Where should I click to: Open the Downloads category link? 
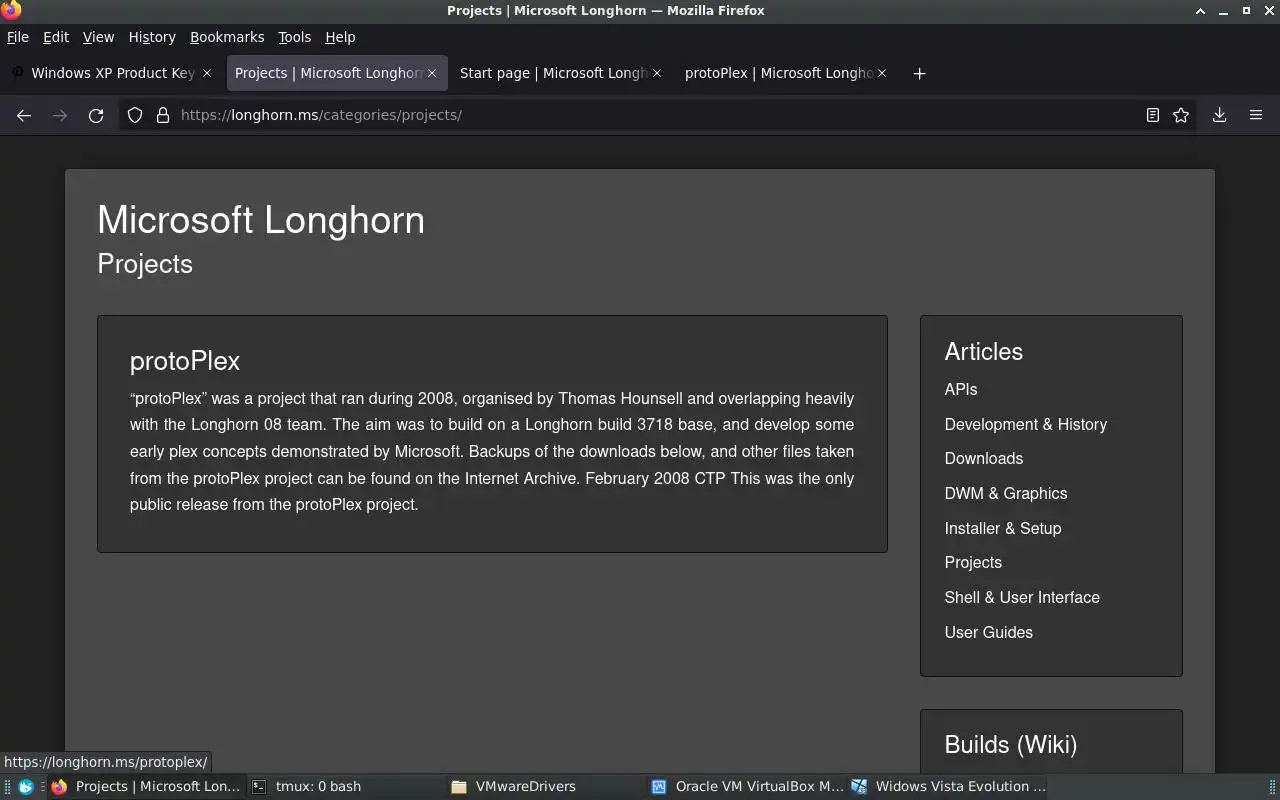(984, 458)
